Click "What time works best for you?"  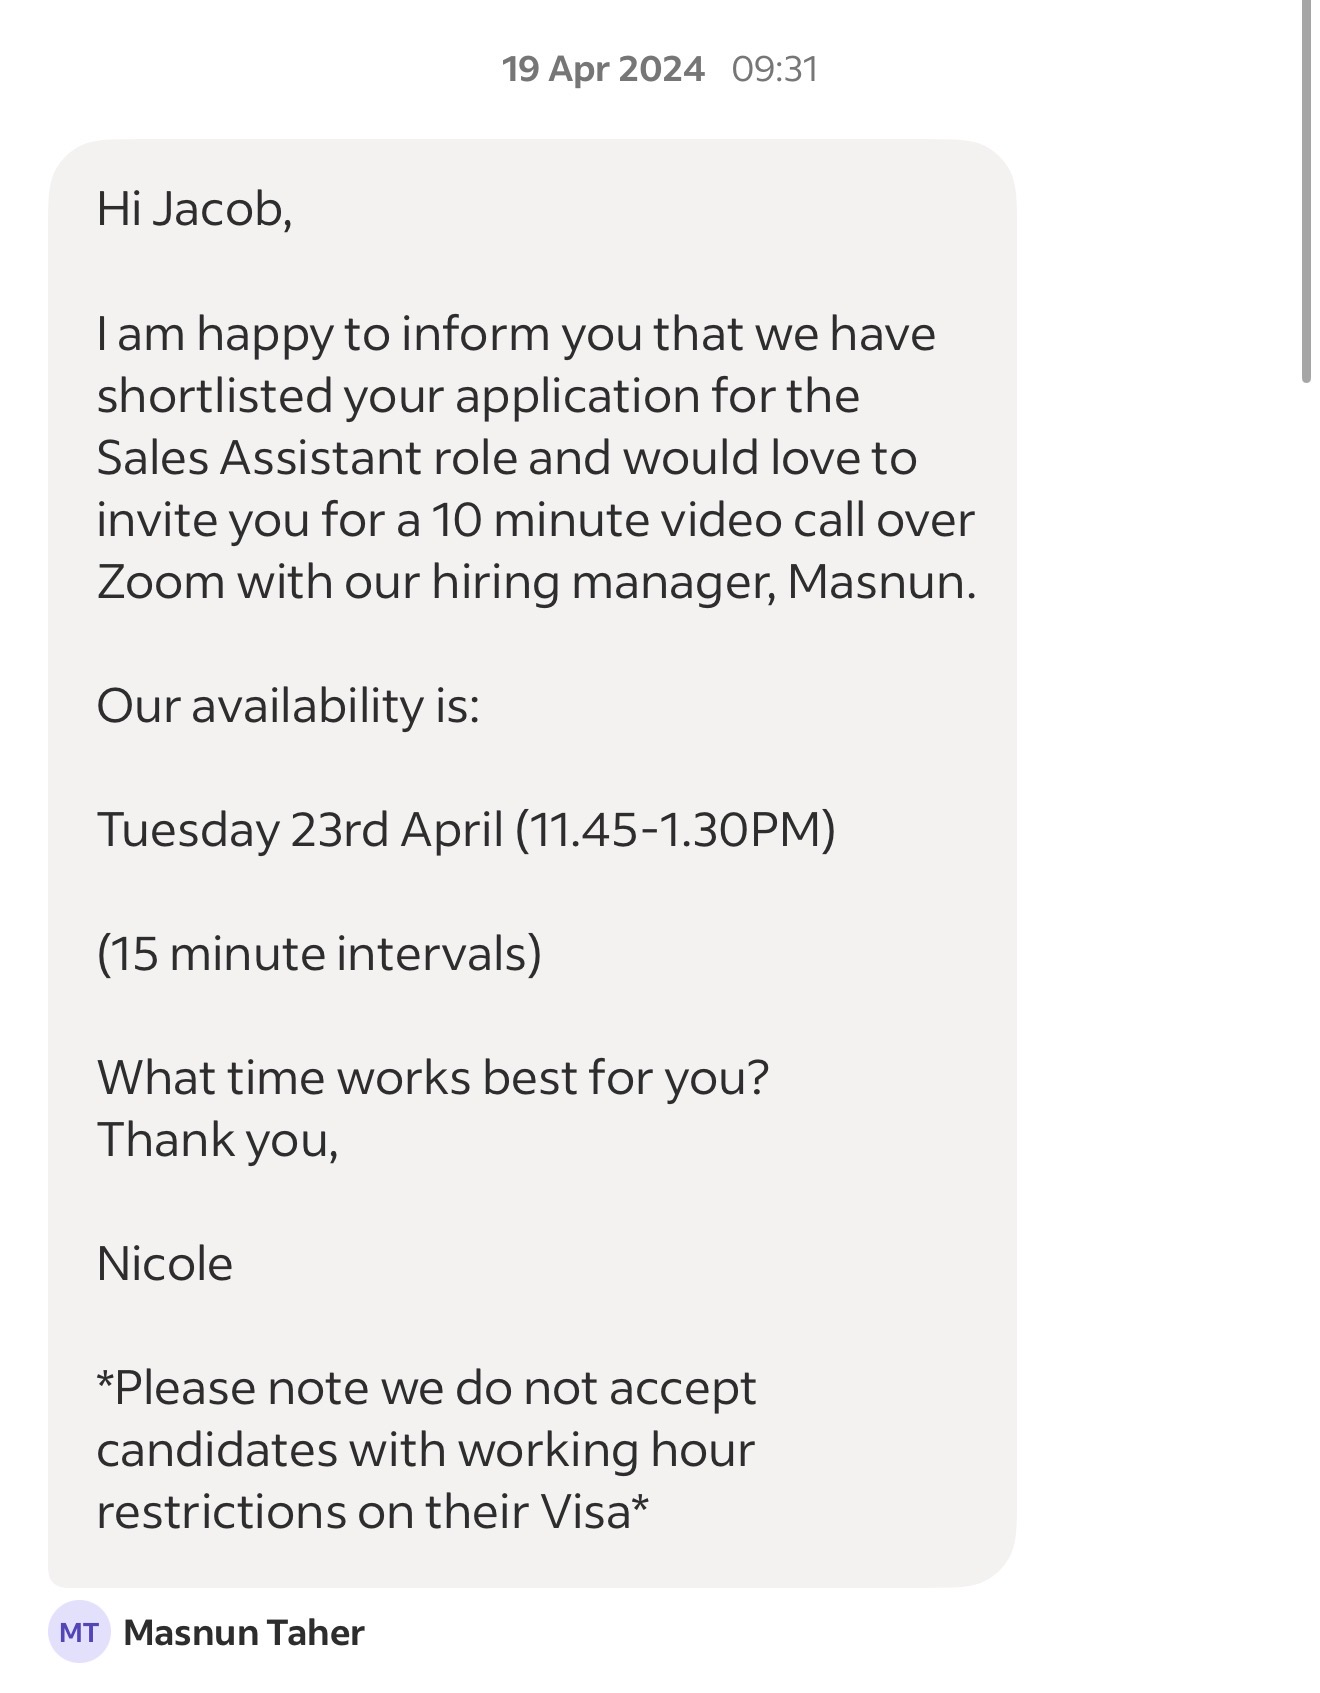(x=433, y=1078)
